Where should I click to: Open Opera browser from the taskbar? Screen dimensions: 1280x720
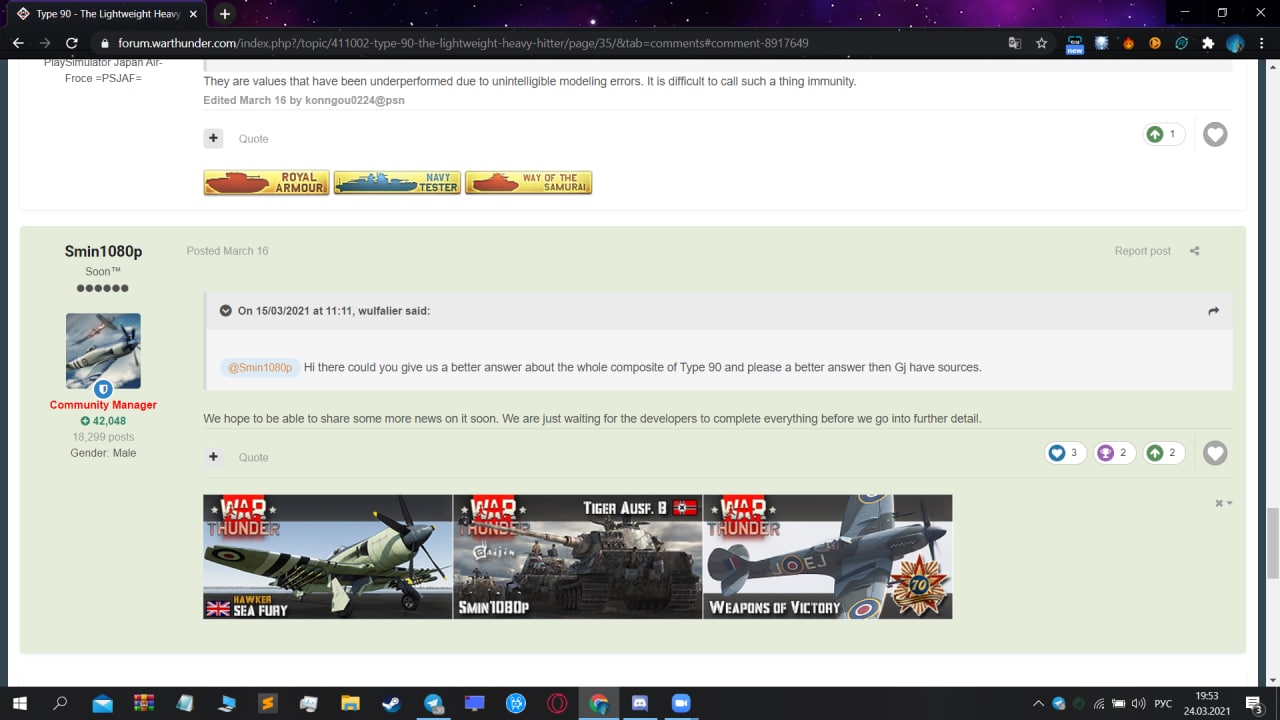557,703
